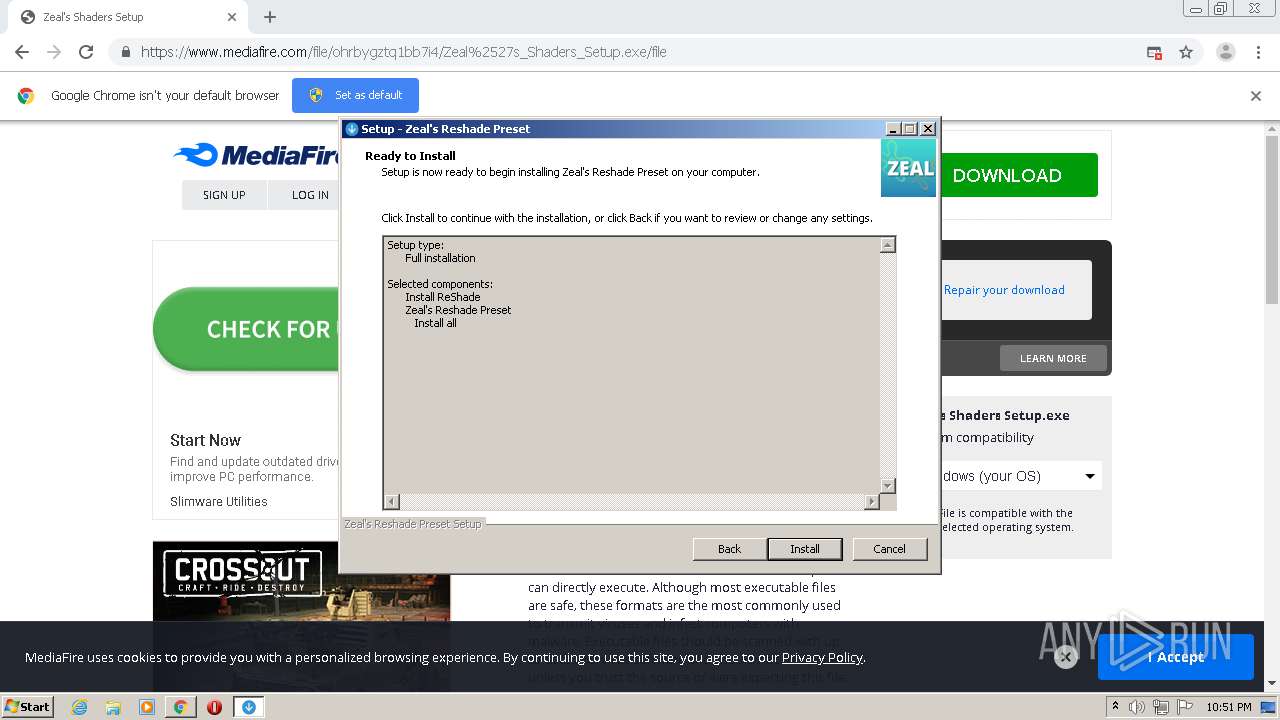
Task: Open the media player taskbar icon
Action: (x=147, y=707)
